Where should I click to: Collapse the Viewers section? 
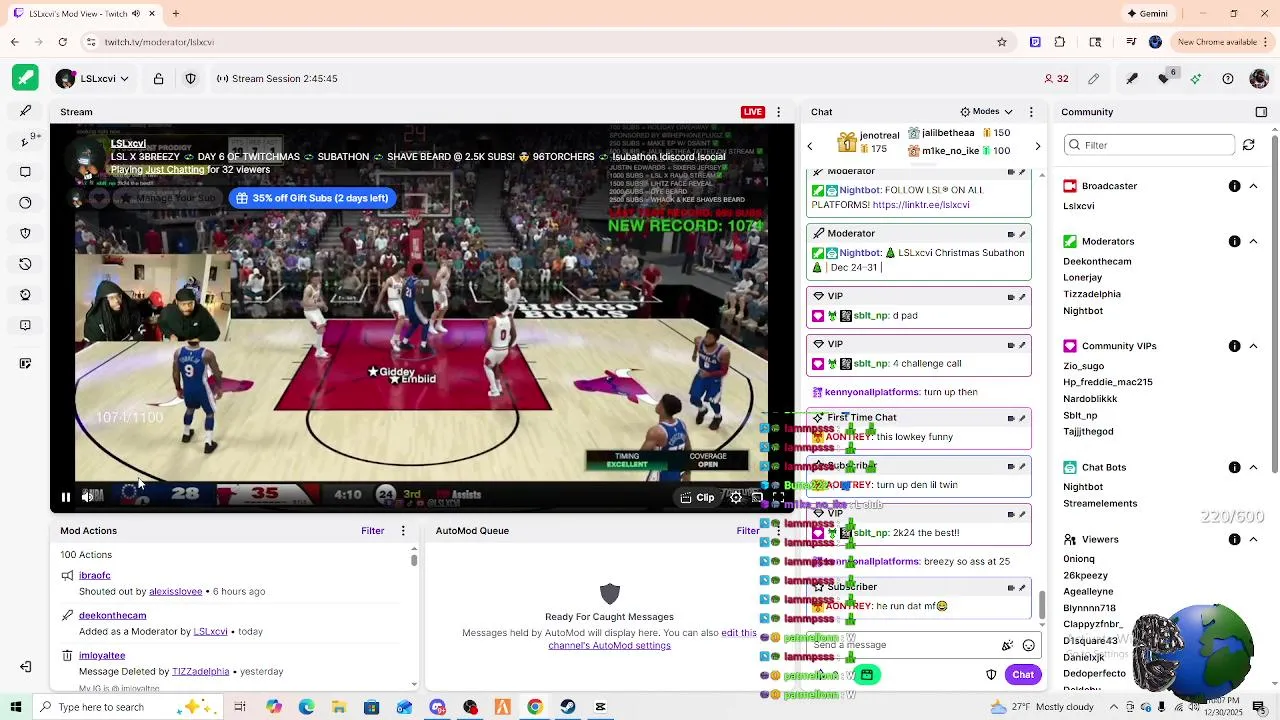1253,540
